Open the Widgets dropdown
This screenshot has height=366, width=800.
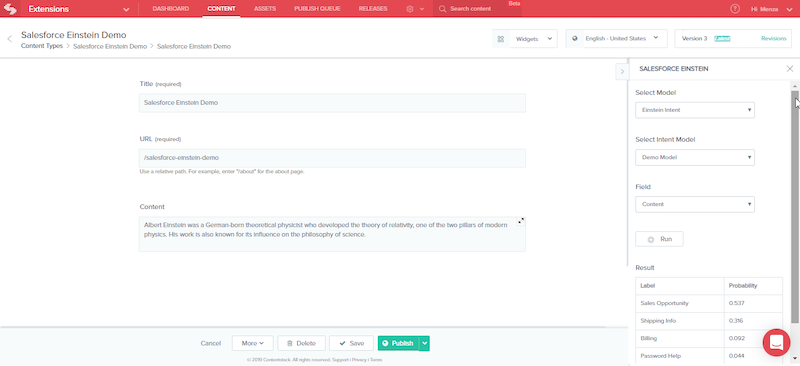click(533, 39)
